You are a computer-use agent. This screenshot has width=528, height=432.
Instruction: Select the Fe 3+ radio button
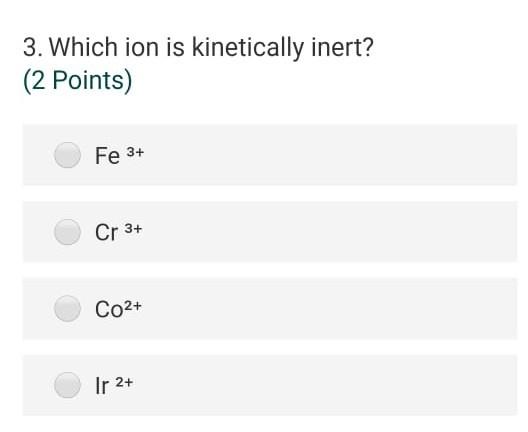67,155
